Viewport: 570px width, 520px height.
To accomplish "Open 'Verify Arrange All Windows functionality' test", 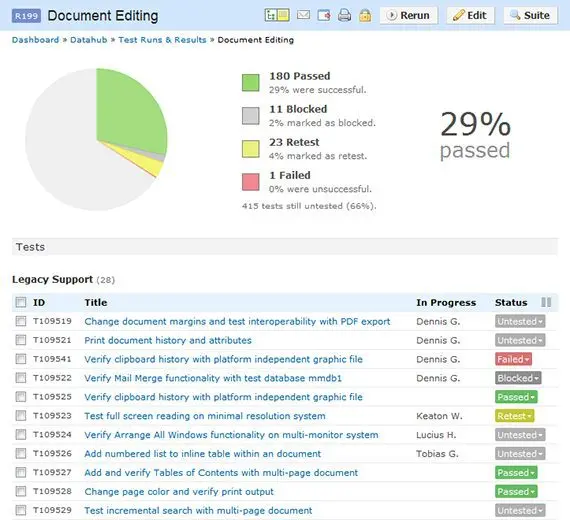I will click(x=231, y=435).
